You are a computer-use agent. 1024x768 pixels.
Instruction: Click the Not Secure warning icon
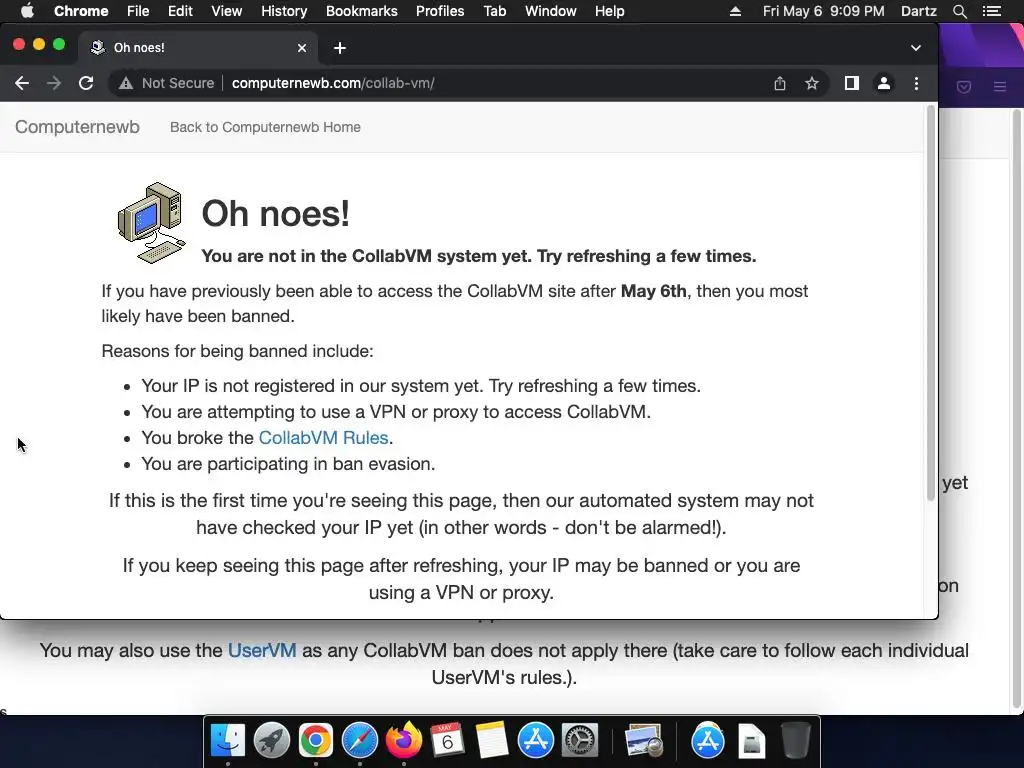point(126,84)
